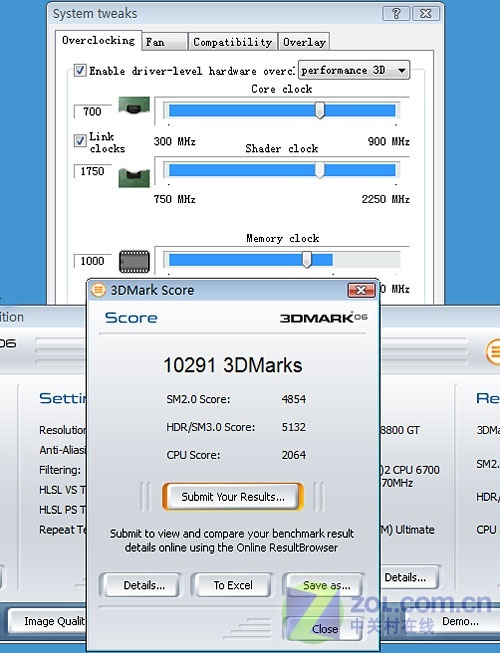Close the 3DMark Score dialog
This screenshot has width=500, height=653.
(361, 290)
